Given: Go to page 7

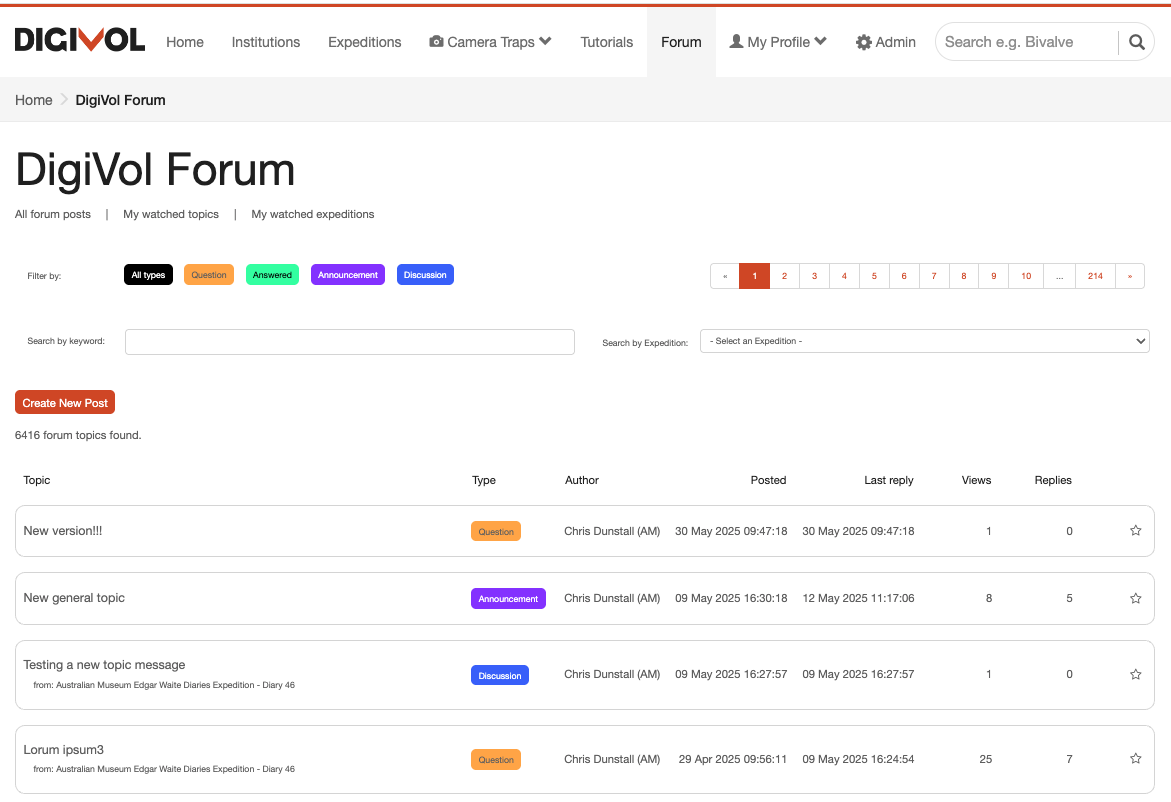Looking at the screenshot, I should [x=934, y=276].
